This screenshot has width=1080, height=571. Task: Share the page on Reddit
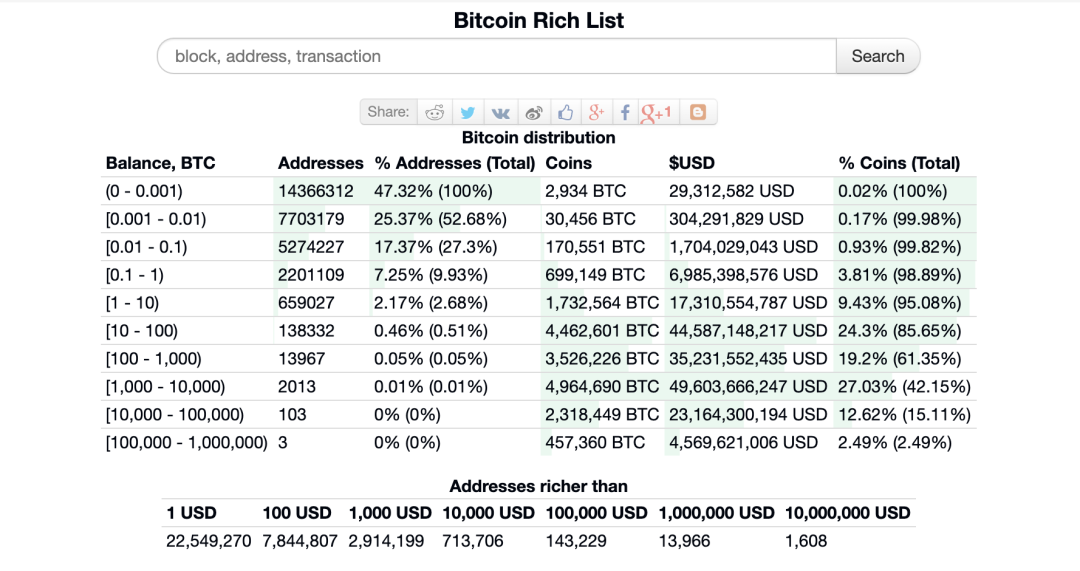[x=435, y=112]
